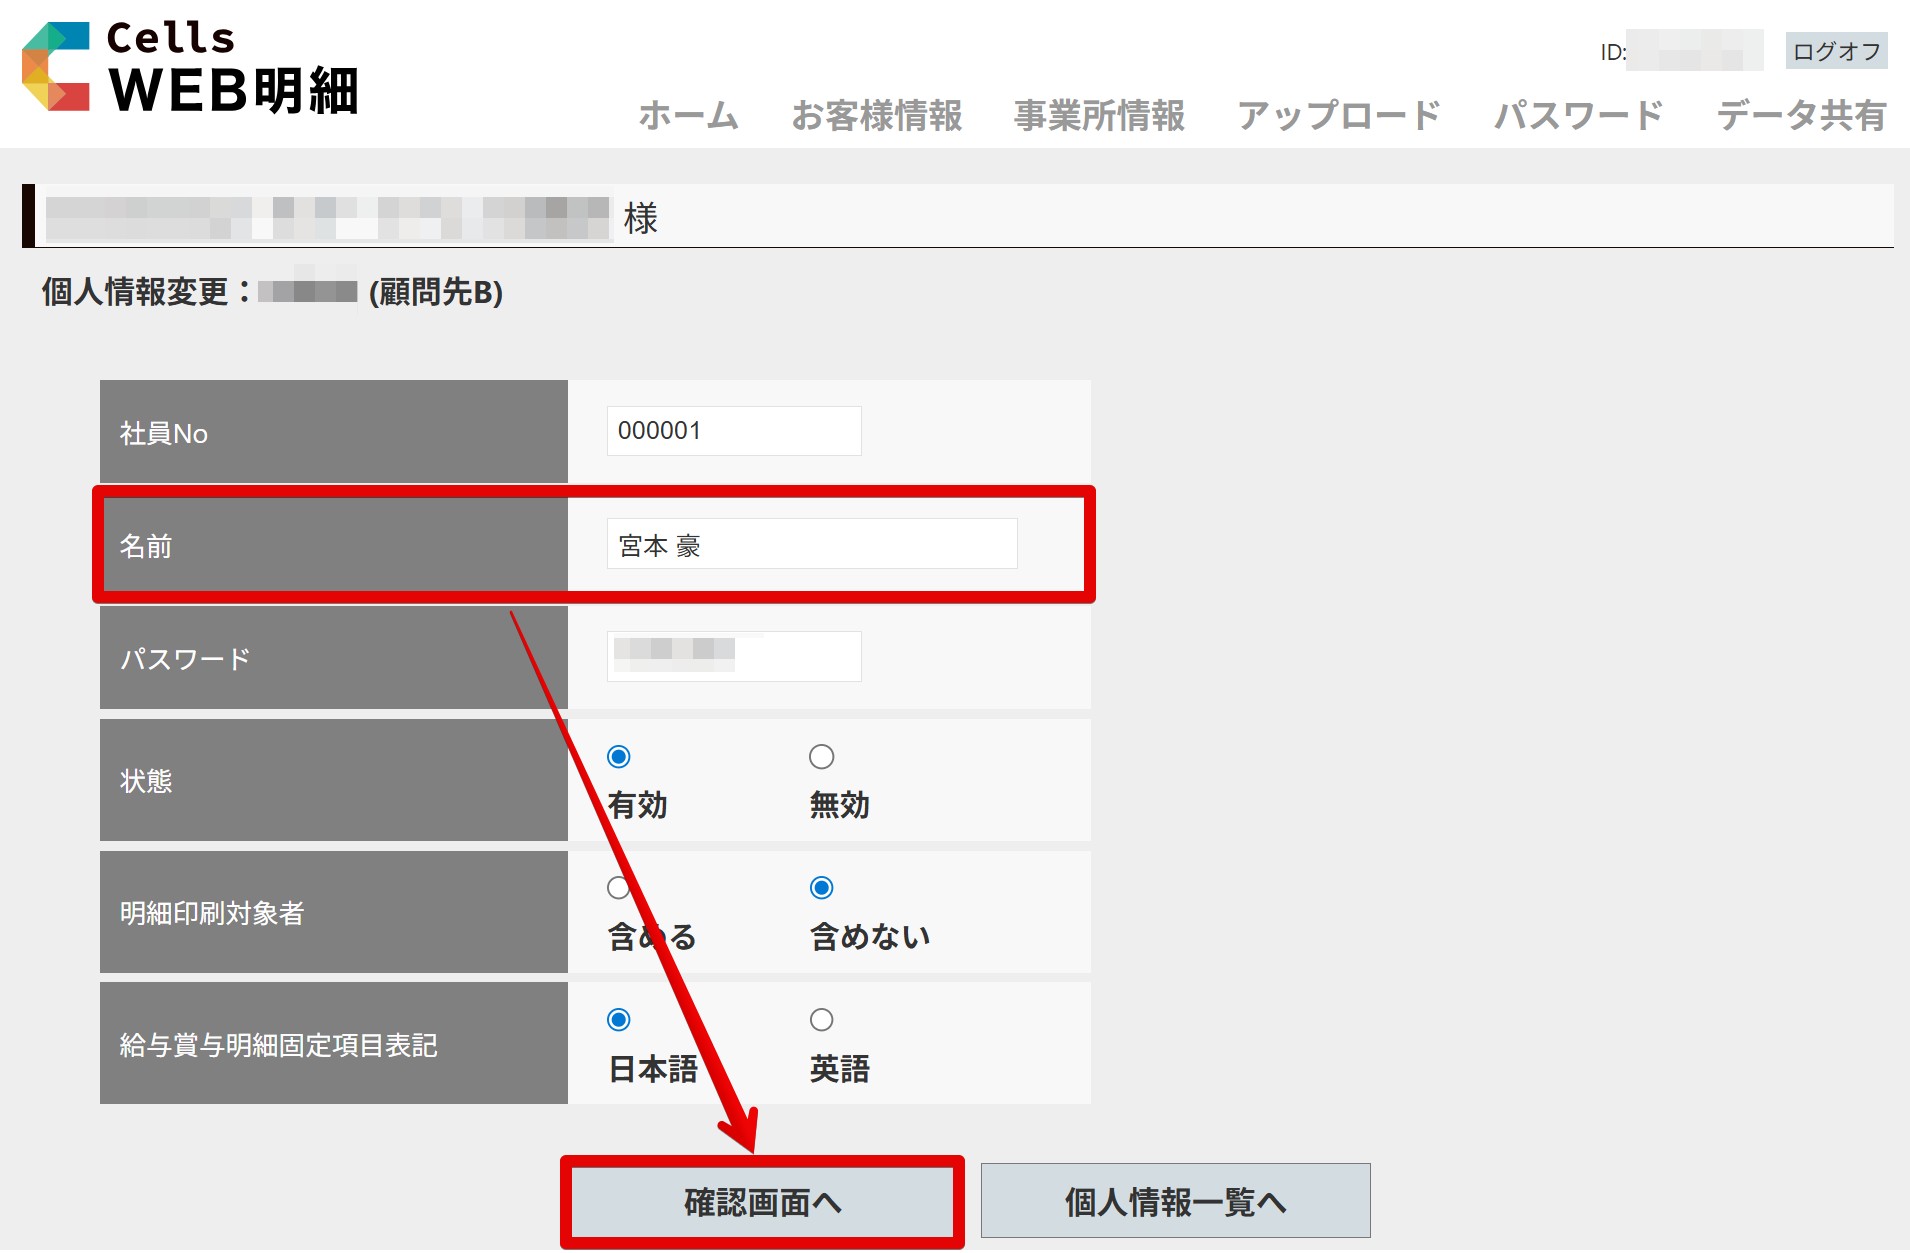
Task: Open the お客様情報 menu
Action: [876, 116]
